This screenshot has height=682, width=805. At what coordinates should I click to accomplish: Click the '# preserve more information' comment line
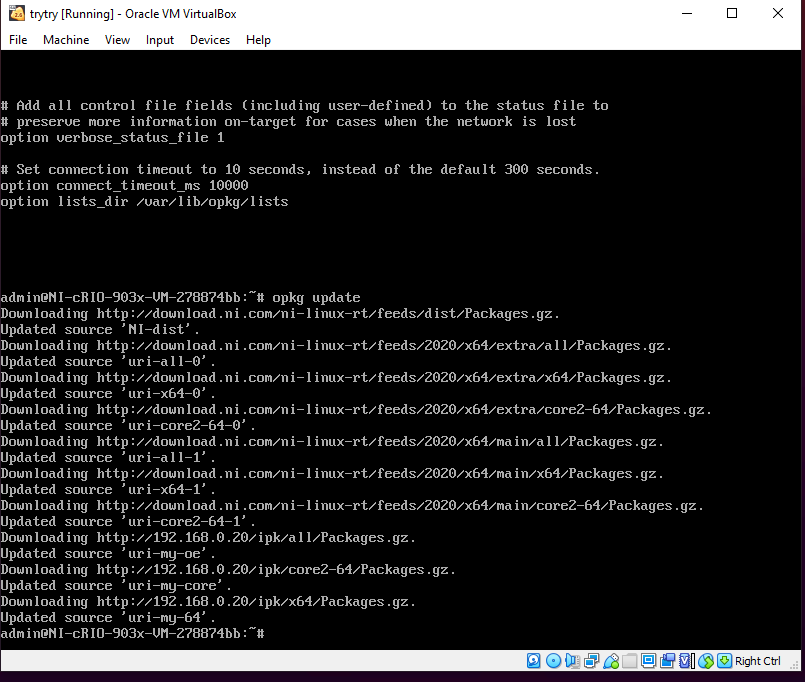click(288, 121)
